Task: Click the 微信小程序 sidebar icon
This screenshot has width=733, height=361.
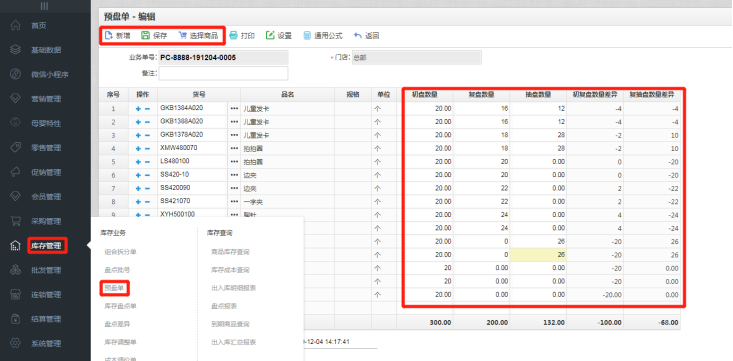Action: tap(15, 74)
